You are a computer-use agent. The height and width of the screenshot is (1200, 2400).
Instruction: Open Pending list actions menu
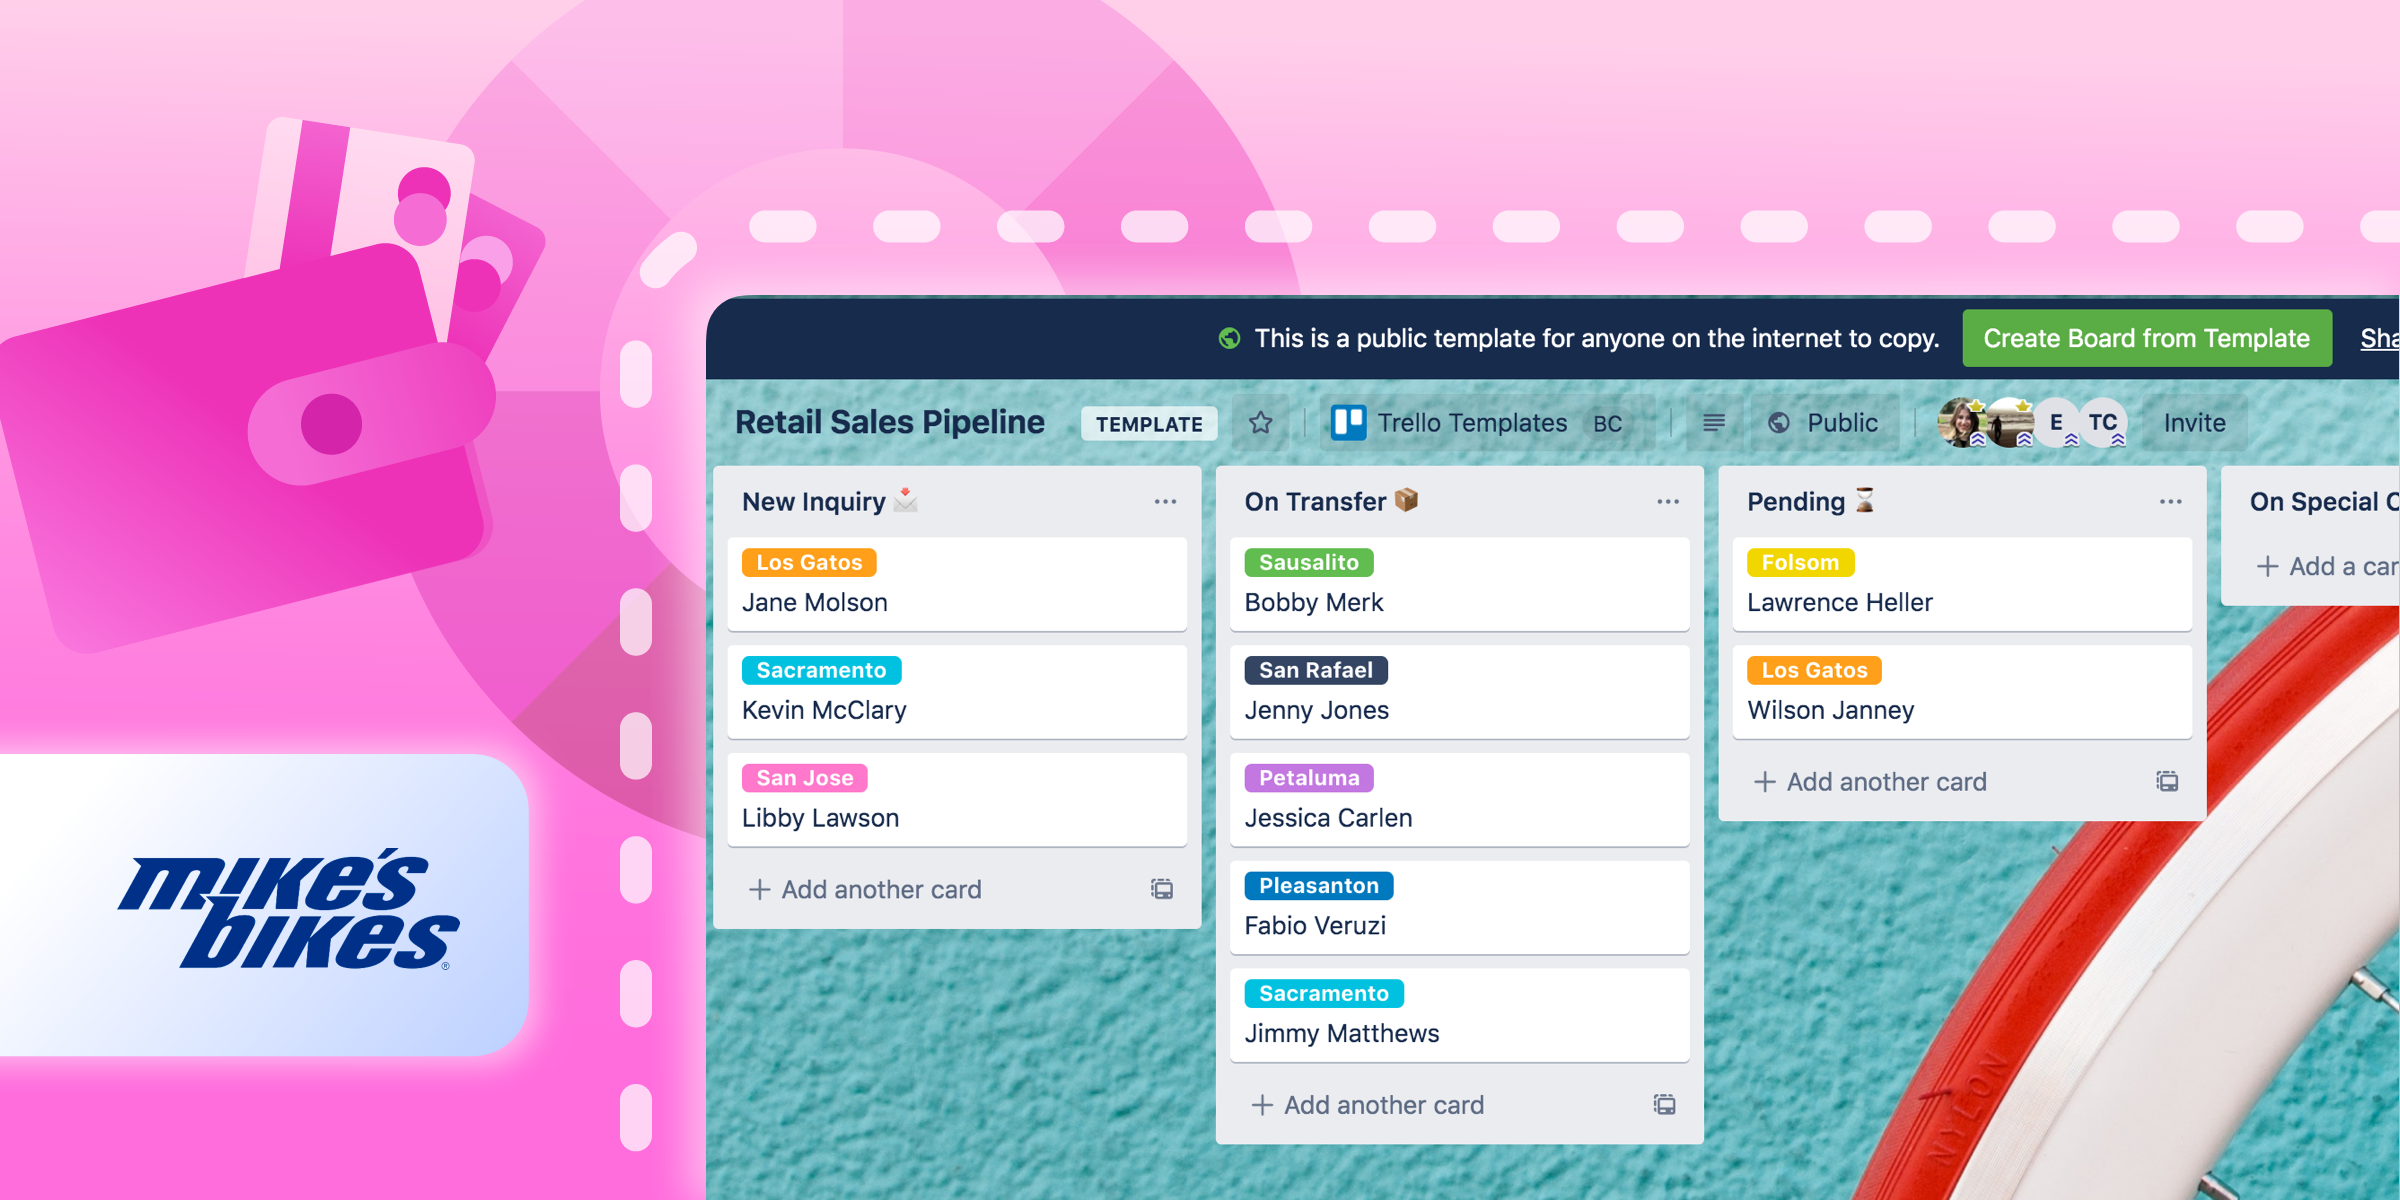click(2170, 502)
